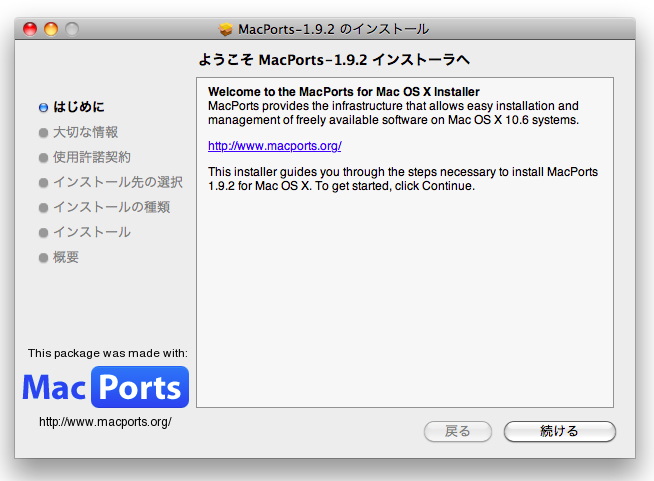This screenshot has height=481, width=654.
Task: Click the gray bullet beside 使用許諾契約
Action: pos(43,158)
